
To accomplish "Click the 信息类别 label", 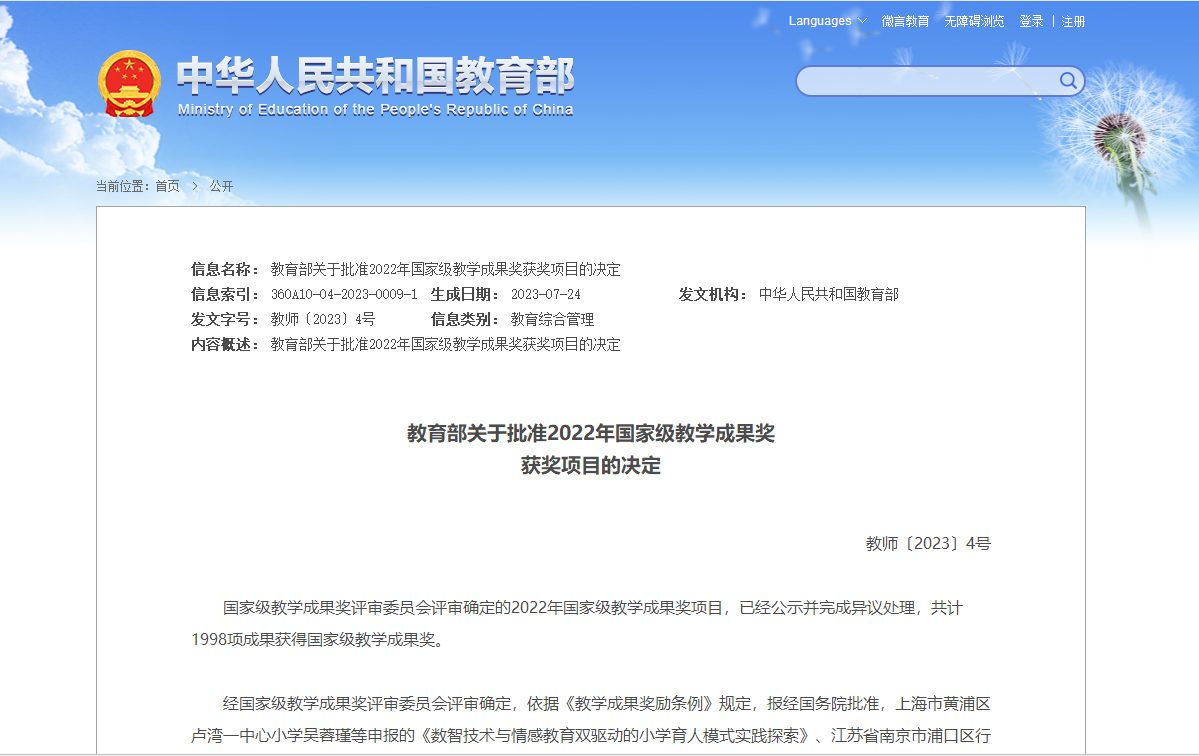I will click(x=465, y=320).
